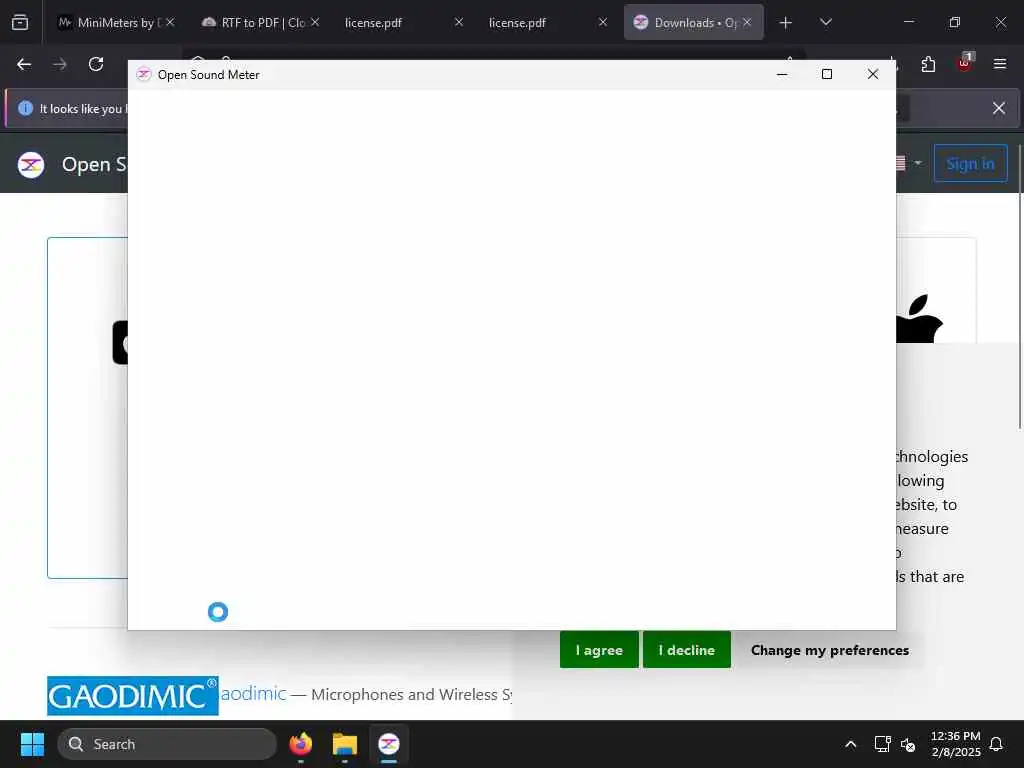Click the GAODIMIC banner image
The height and width of the screenshot is (768, 1024).
click(x=133, y=696)
